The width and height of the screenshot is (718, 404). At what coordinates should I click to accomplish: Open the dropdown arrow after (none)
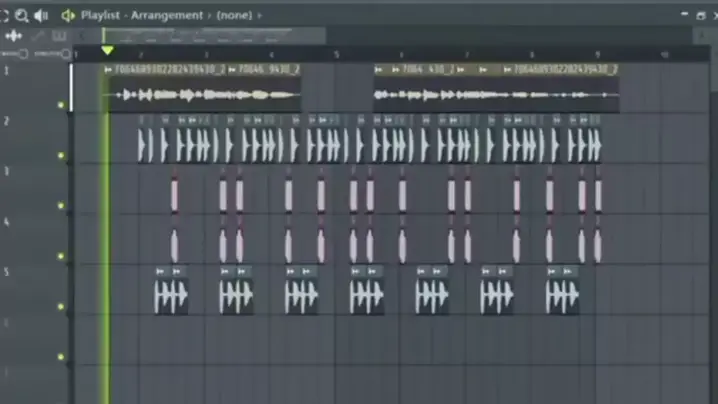[260, 15]
